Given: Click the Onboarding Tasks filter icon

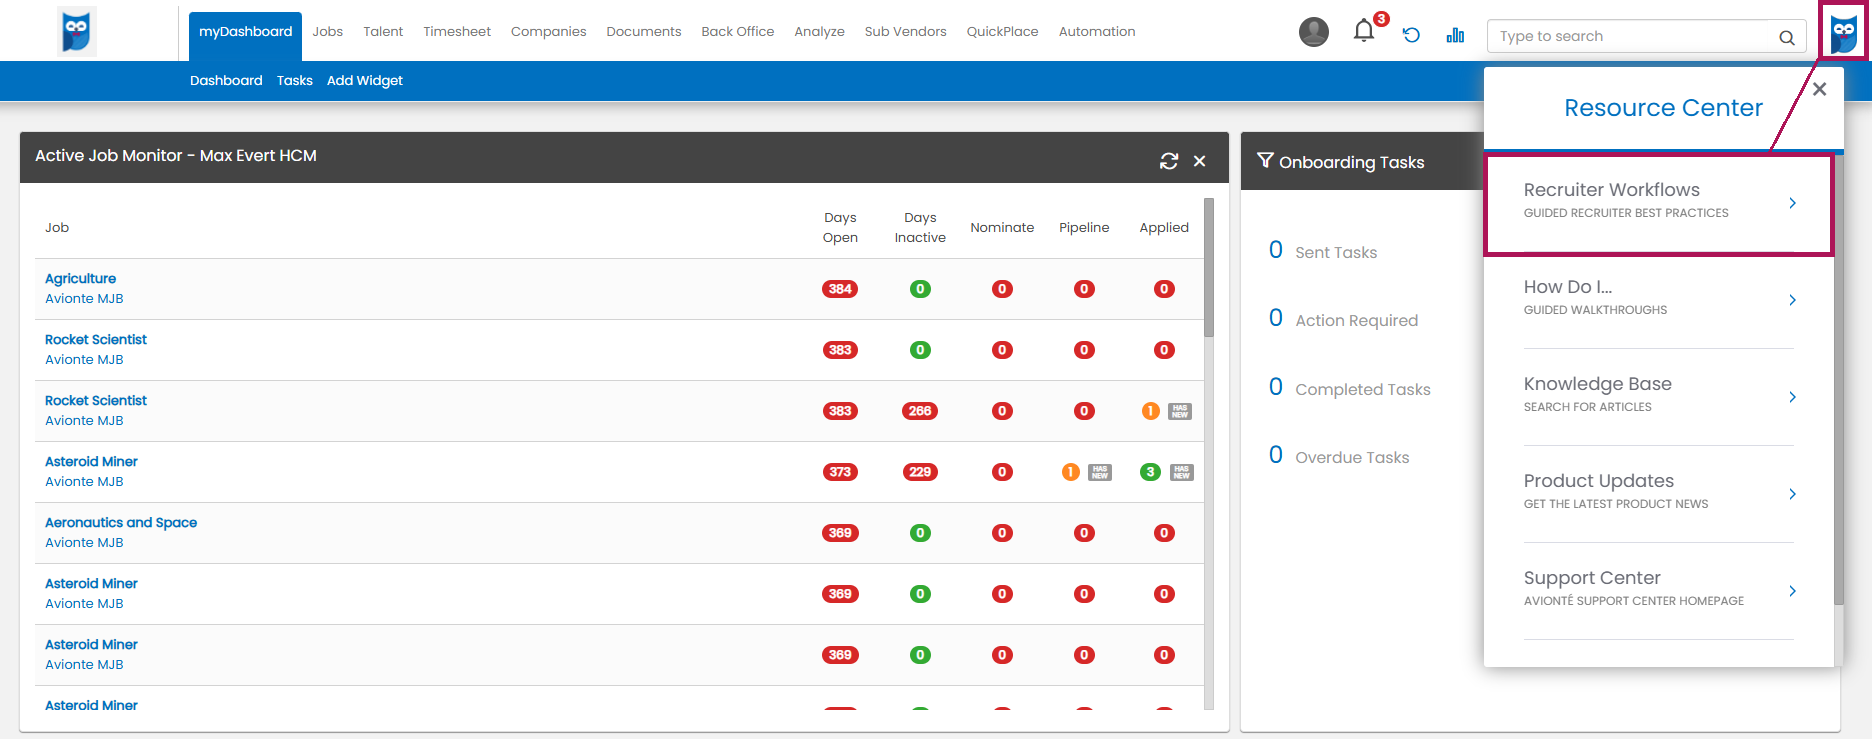Looking at the screenshot, I should (1265, 161).
